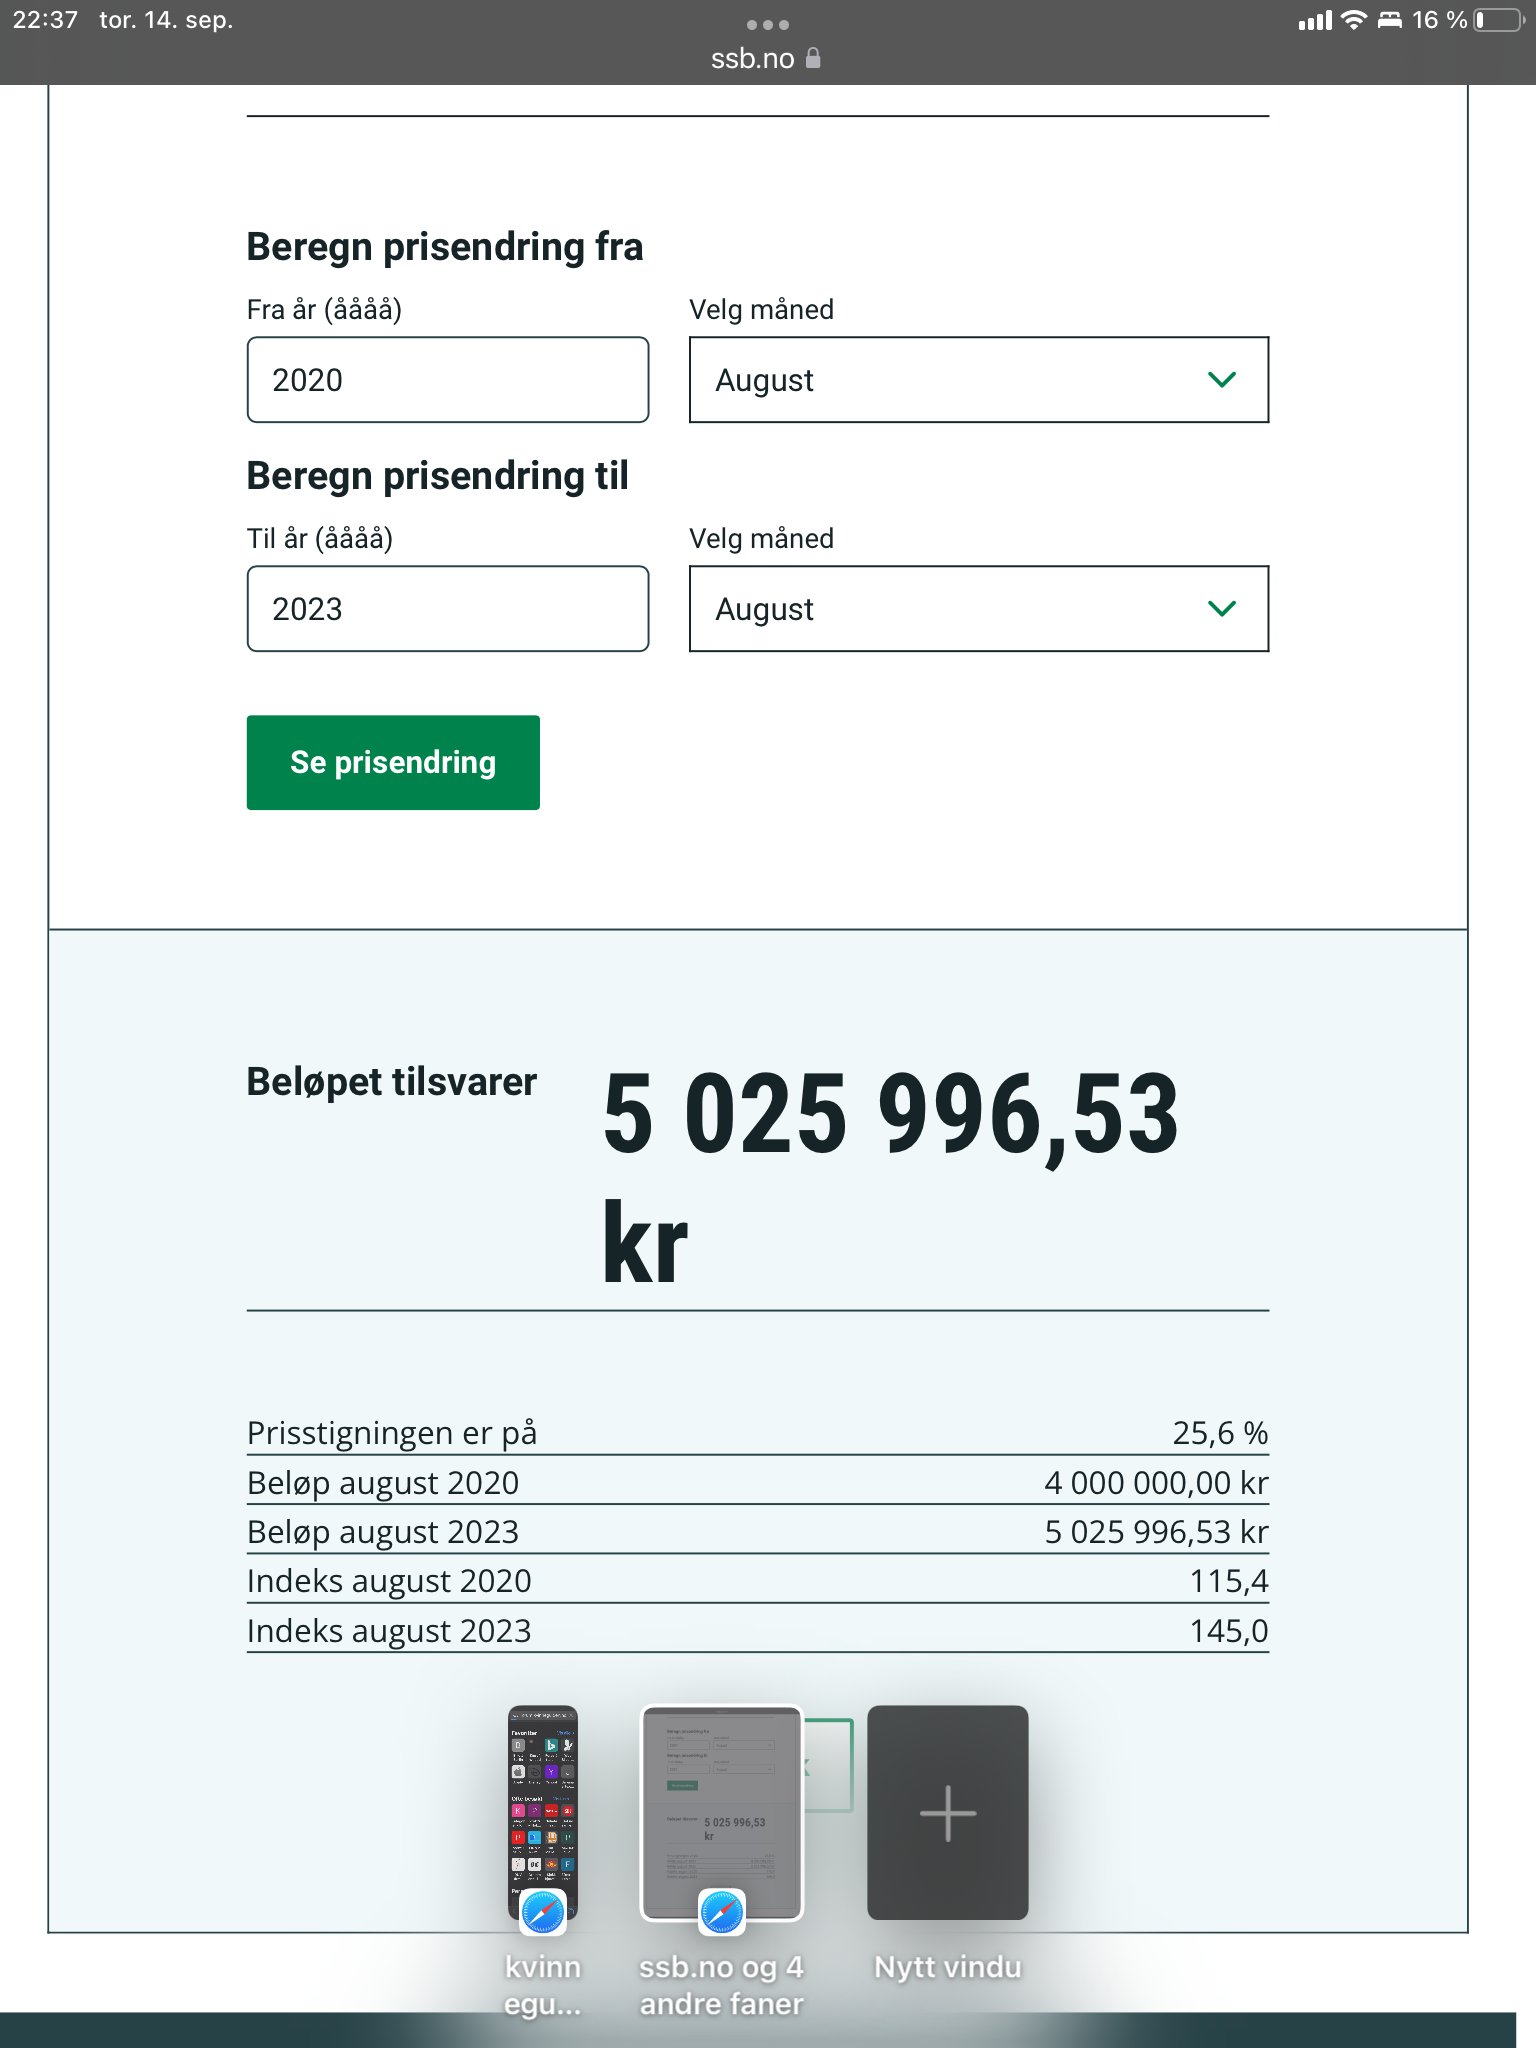Screen dimensions: 1536x2048
Task: Tap the sleep focus bed icon
Action: click(x=1390, y=20)
